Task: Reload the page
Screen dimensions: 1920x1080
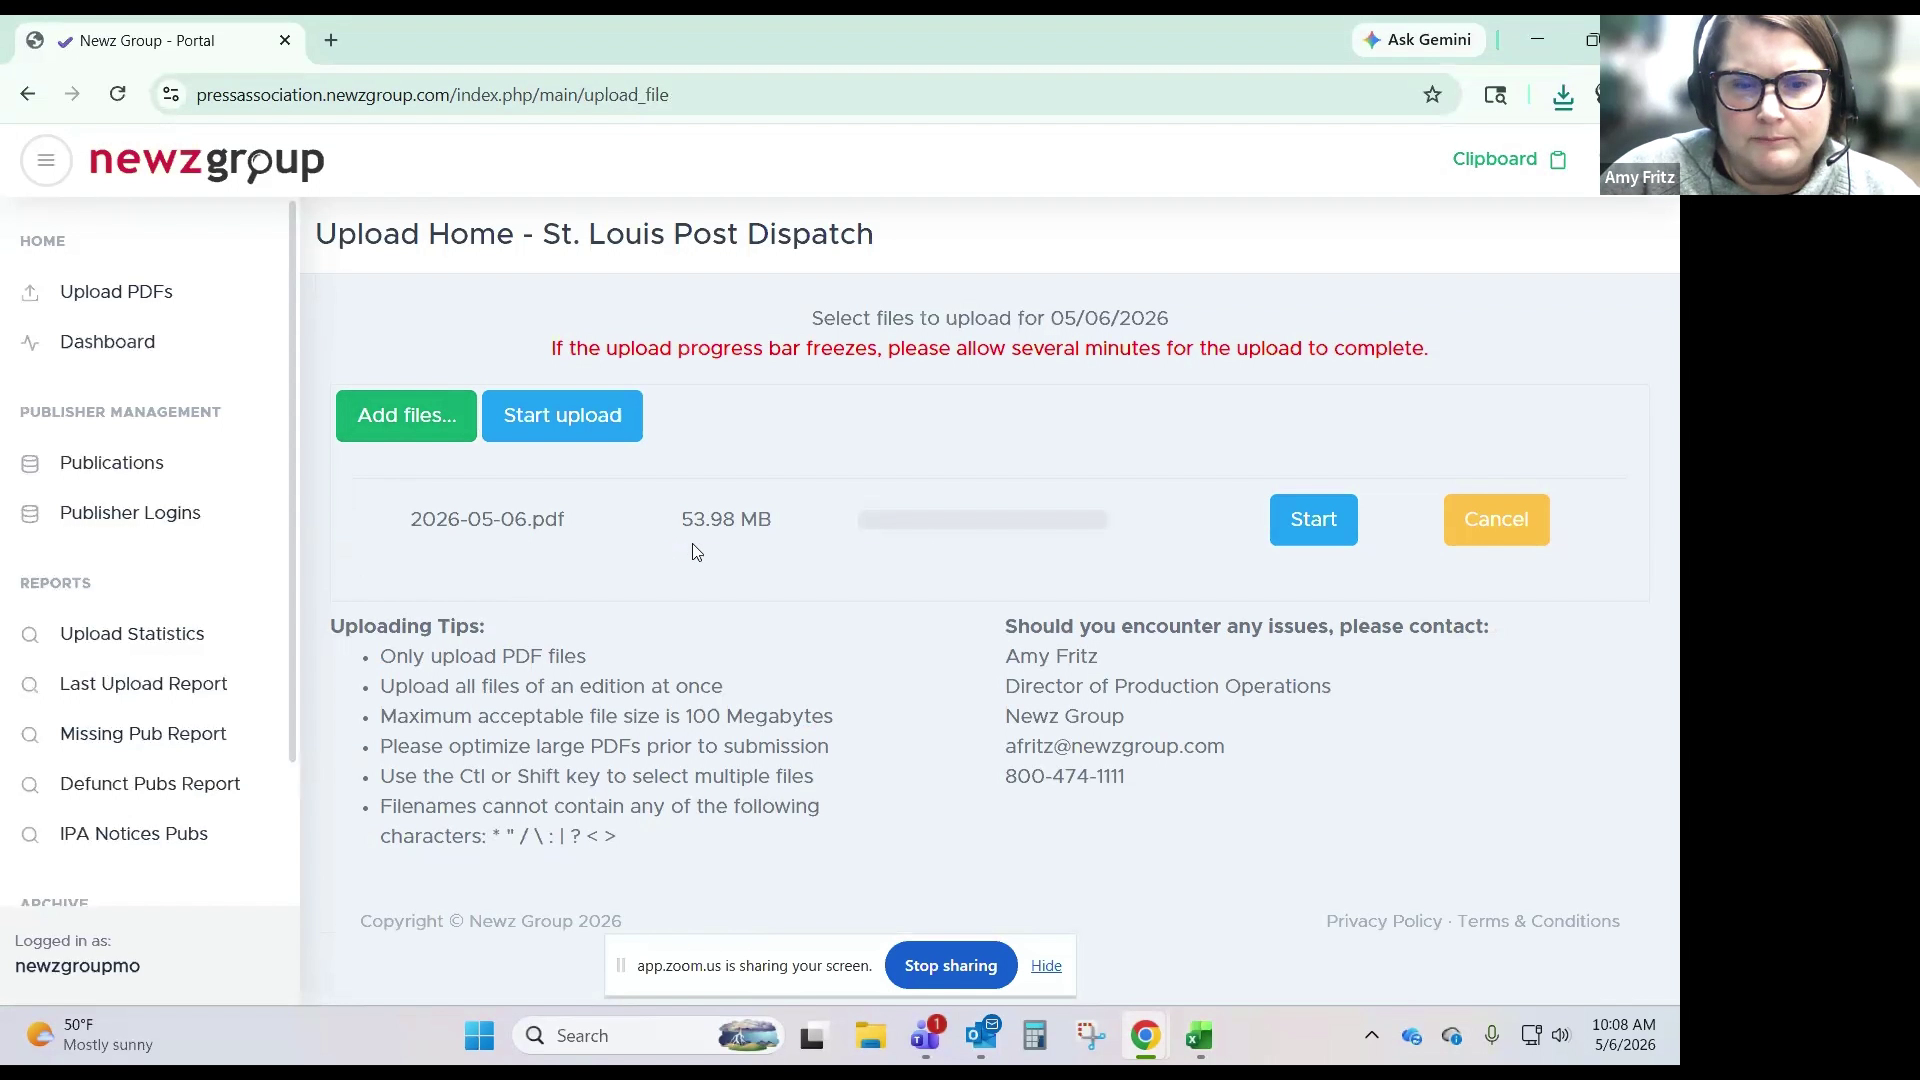Action: 118,94
